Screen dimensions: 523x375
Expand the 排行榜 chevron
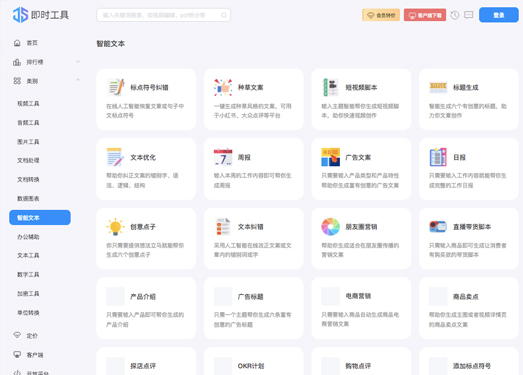[78, 62]
